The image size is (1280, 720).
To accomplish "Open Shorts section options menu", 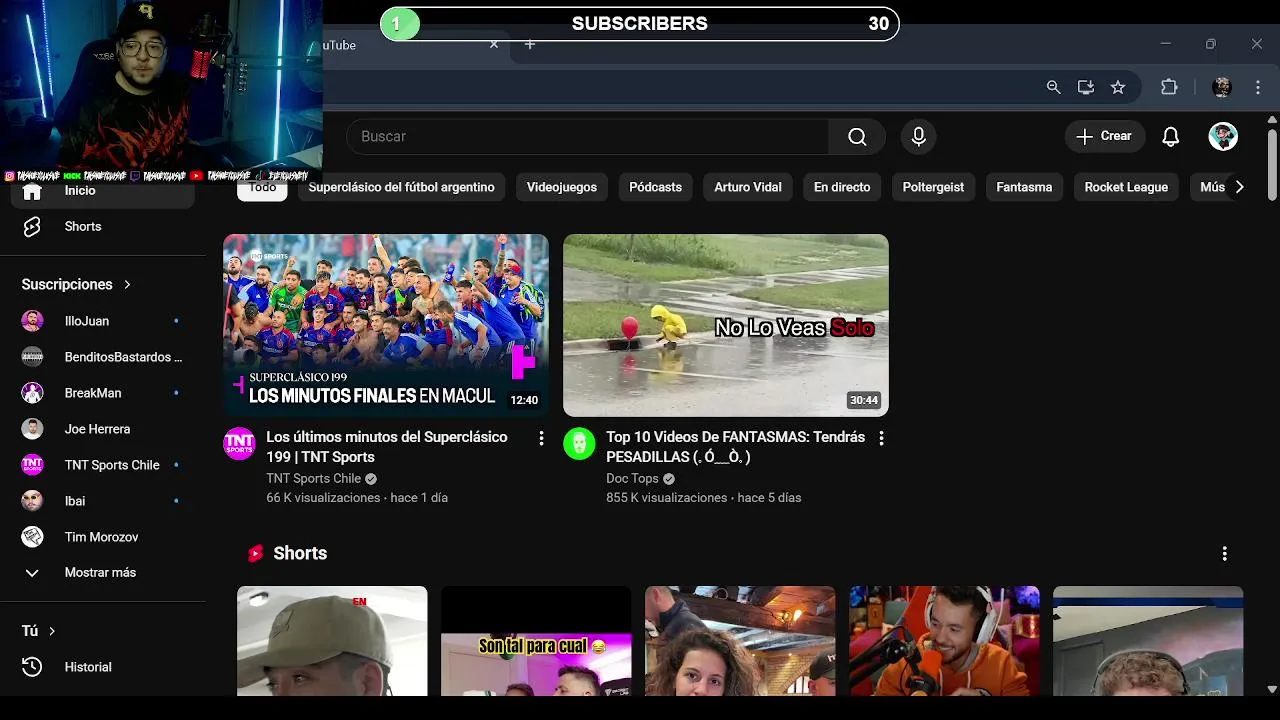I will pos(1224,554).
